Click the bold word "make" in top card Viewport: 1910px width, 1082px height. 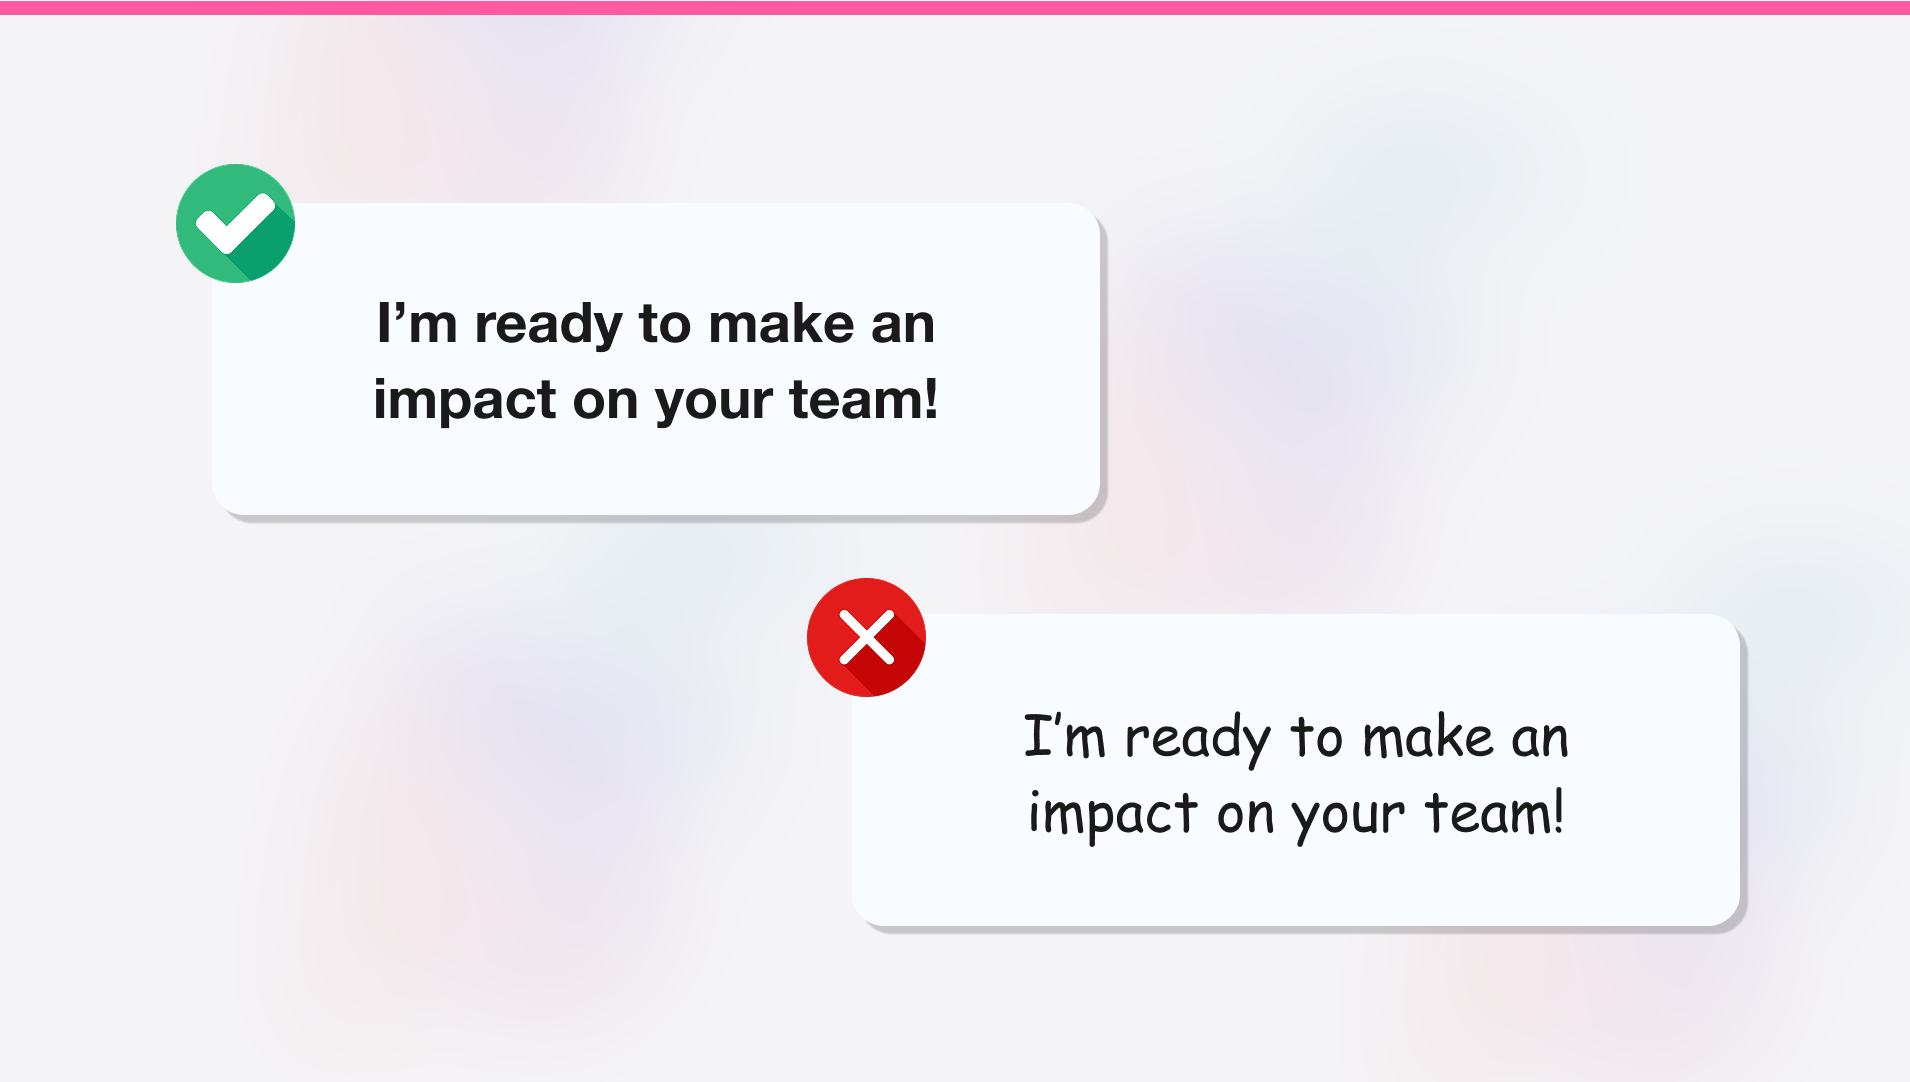pos(781,323)
